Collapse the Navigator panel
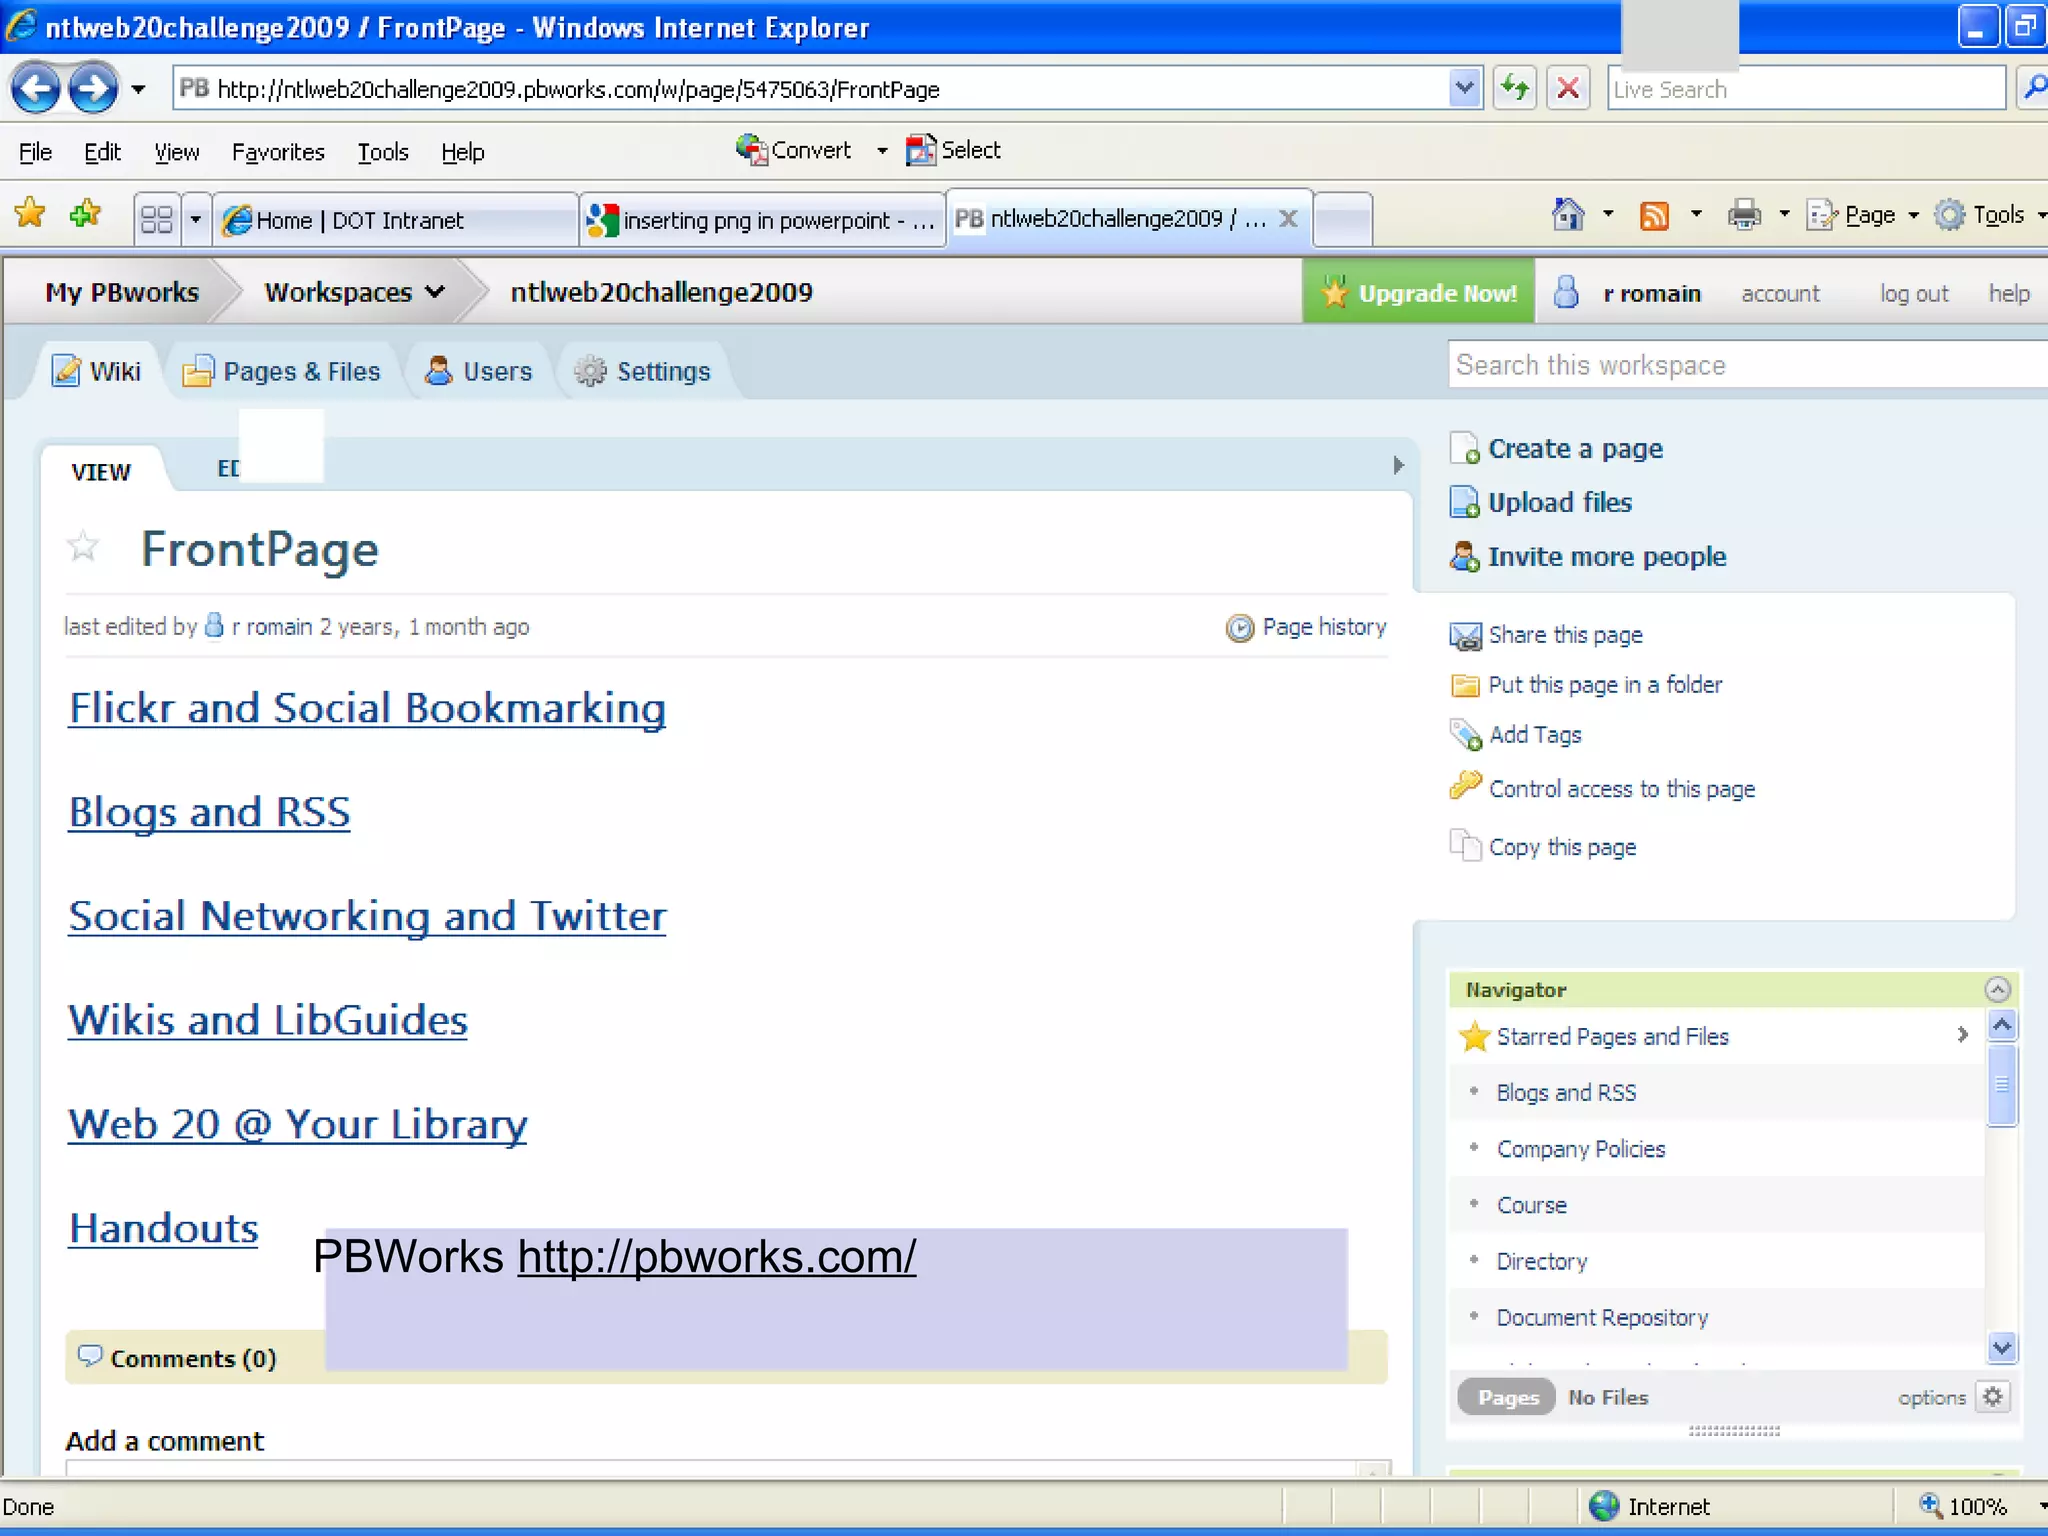This screenshot has width=2048, height=1536. point(1997,989)
